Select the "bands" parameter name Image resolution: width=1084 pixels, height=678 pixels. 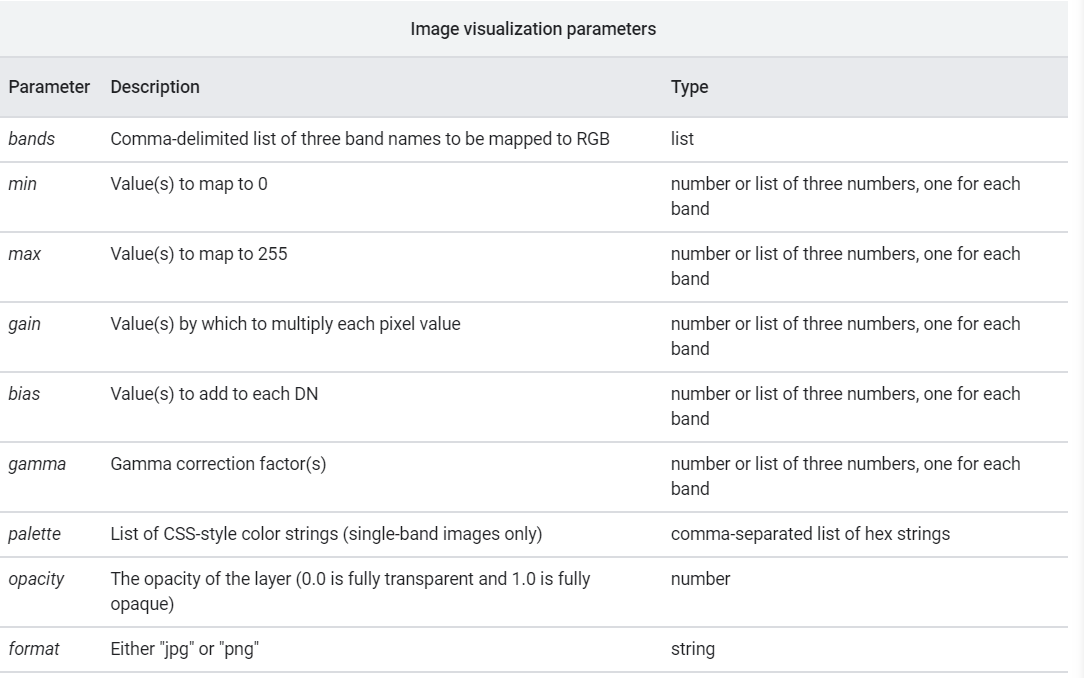coord(32,139)
